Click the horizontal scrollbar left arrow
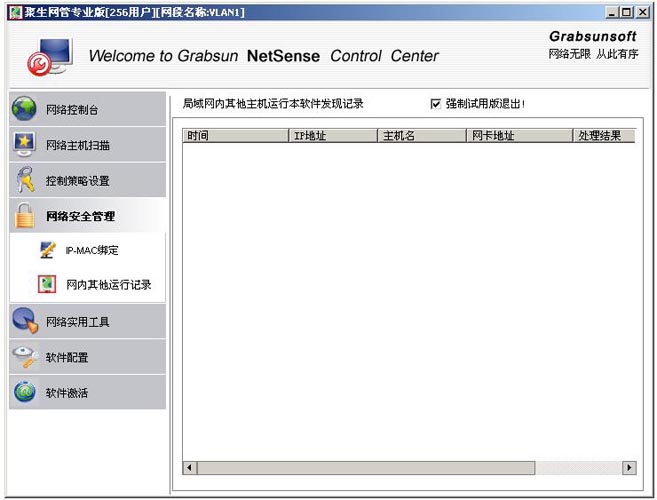 190,467
